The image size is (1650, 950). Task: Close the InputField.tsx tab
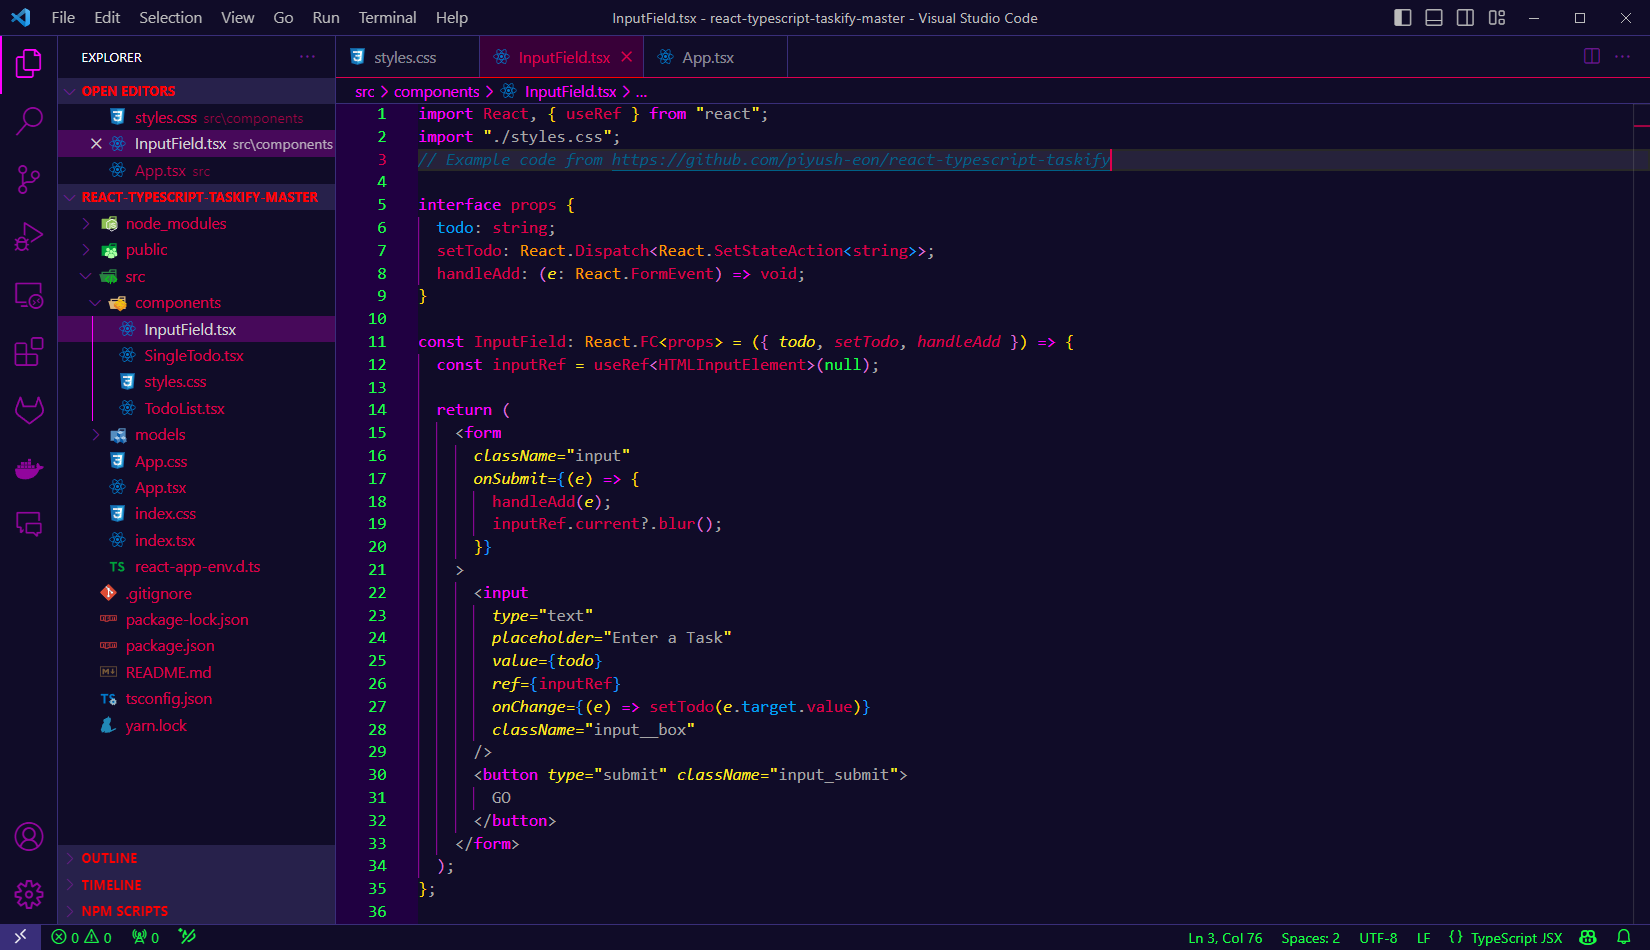coord(627,57)
